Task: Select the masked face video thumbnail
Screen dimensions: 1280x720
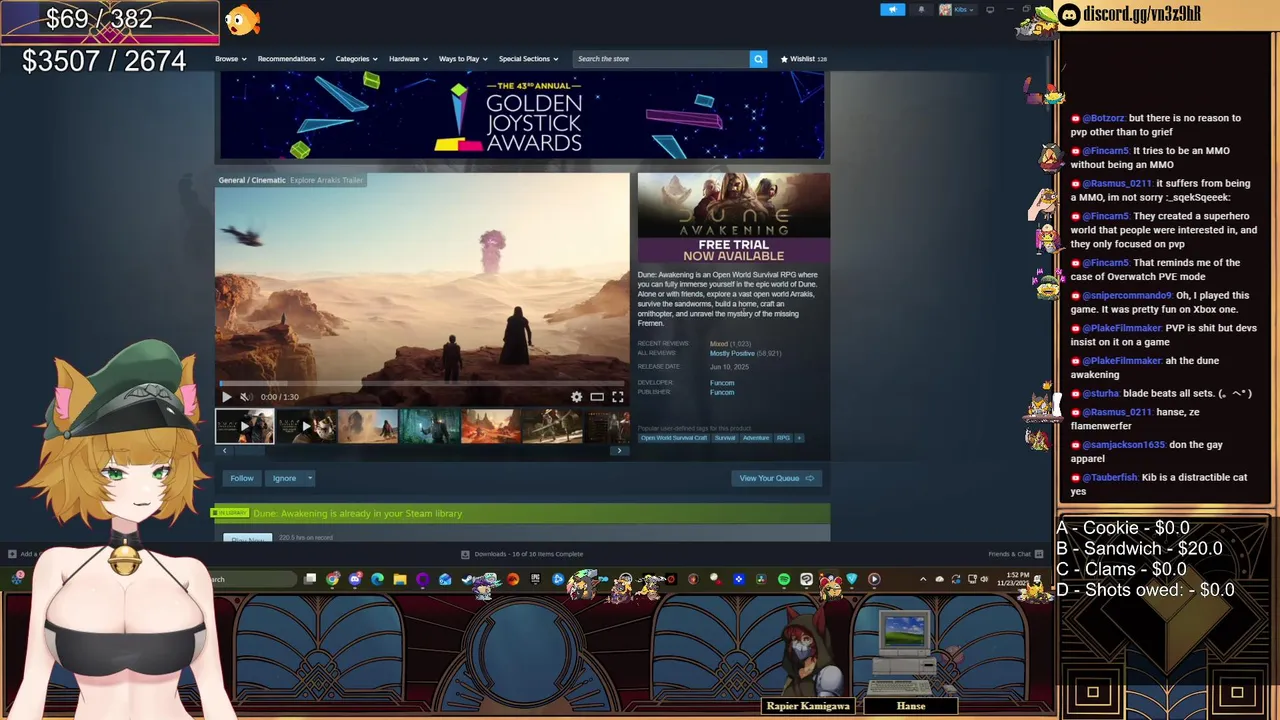Action: 306,426
